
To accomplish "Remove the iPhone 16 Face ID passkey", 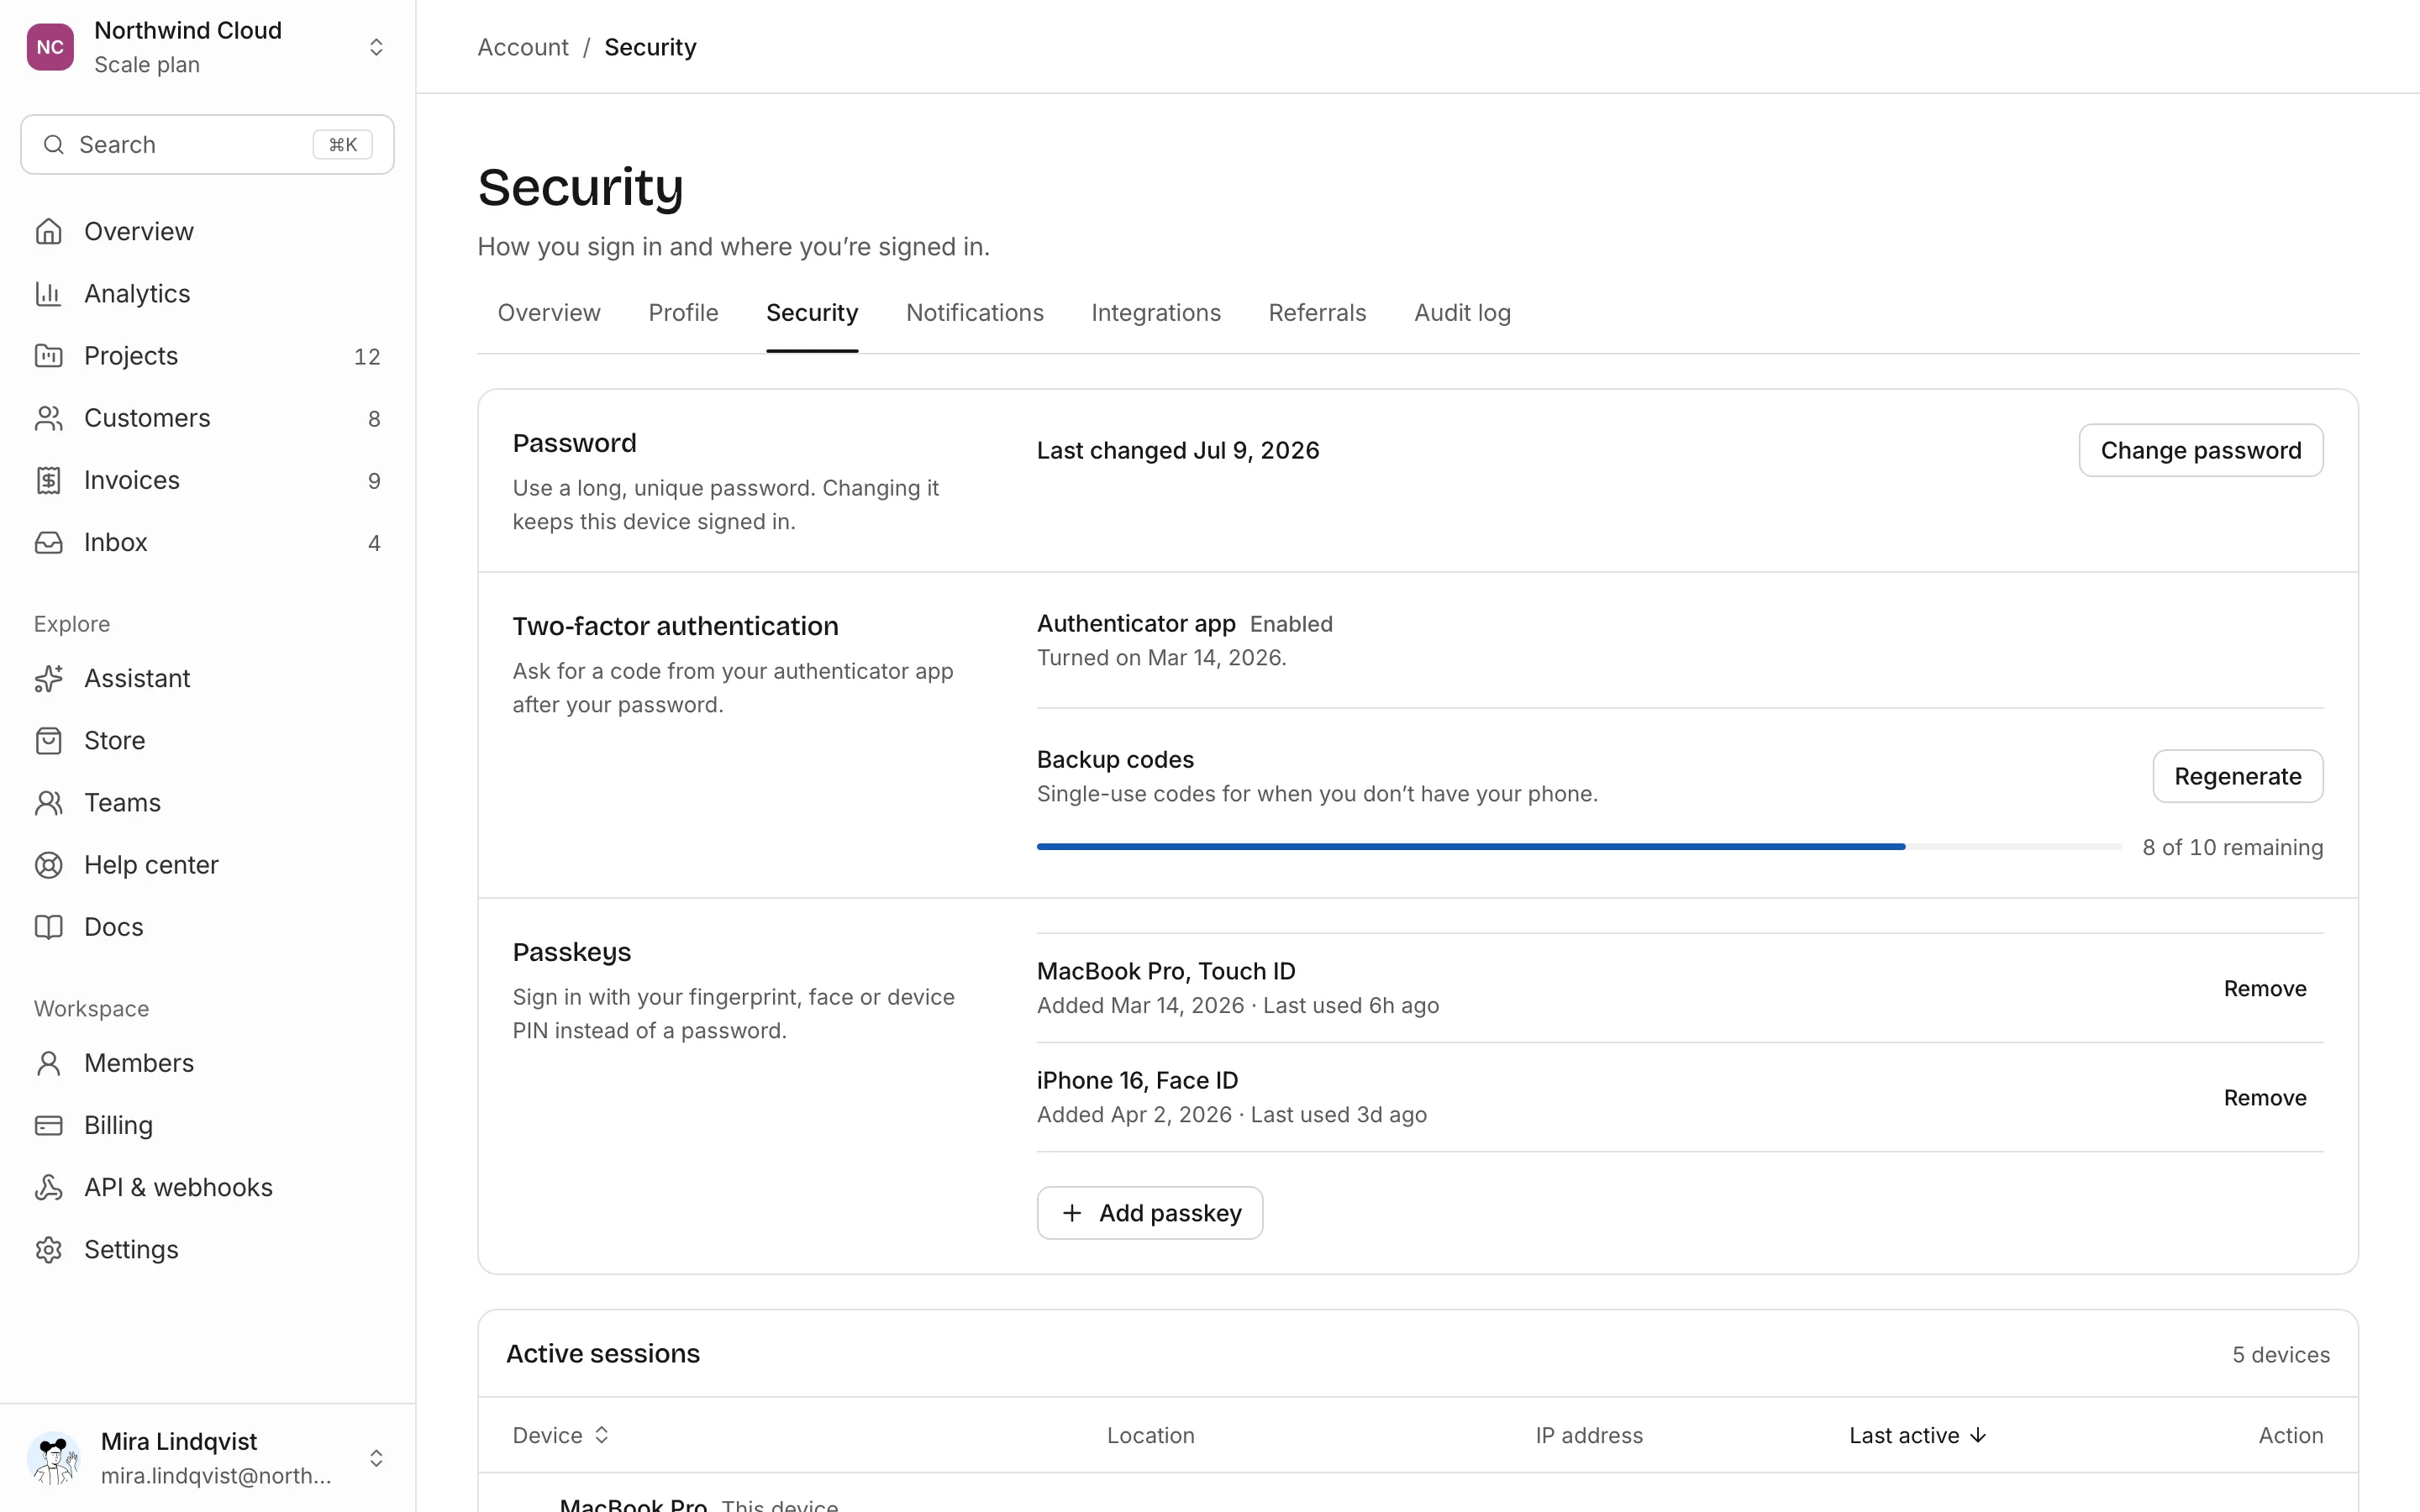I will click(2265, 1097).
